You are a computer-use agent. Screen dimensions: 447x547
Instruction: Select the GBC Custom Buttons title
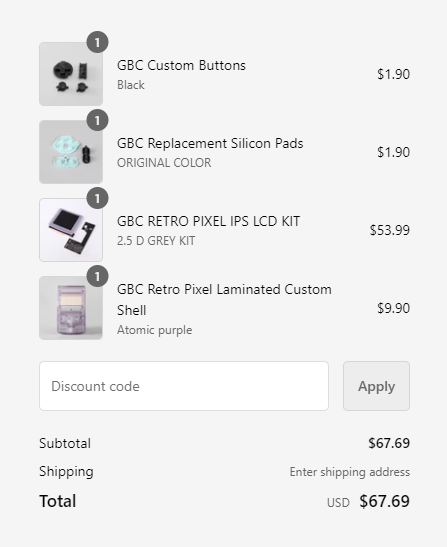(181, 65)
